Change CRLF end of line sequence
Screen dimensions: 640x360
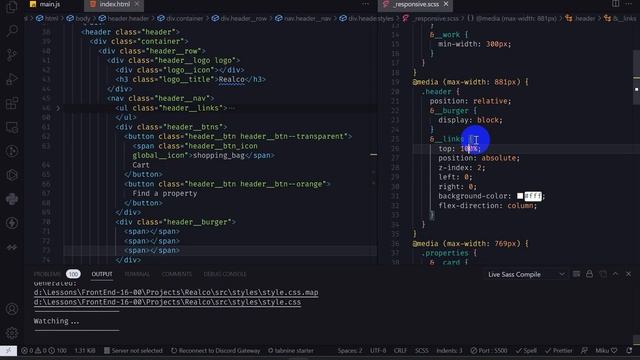pos(400,350)
